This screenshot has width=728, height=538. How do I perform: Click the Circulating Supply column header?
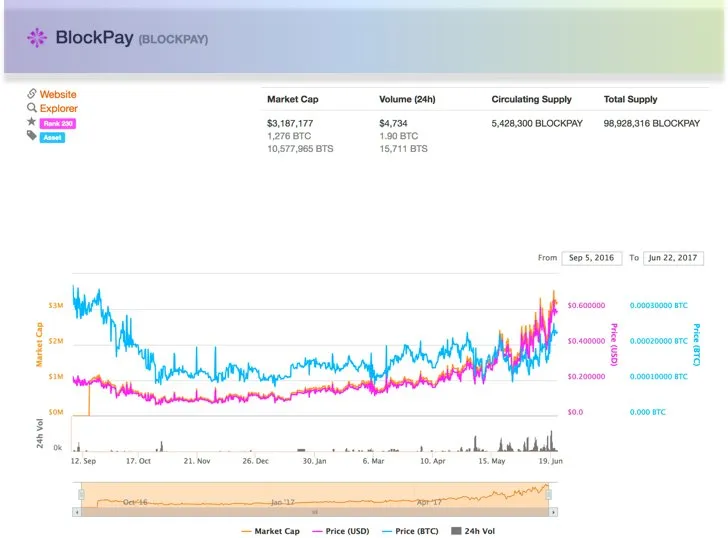(x=532, y=99)
